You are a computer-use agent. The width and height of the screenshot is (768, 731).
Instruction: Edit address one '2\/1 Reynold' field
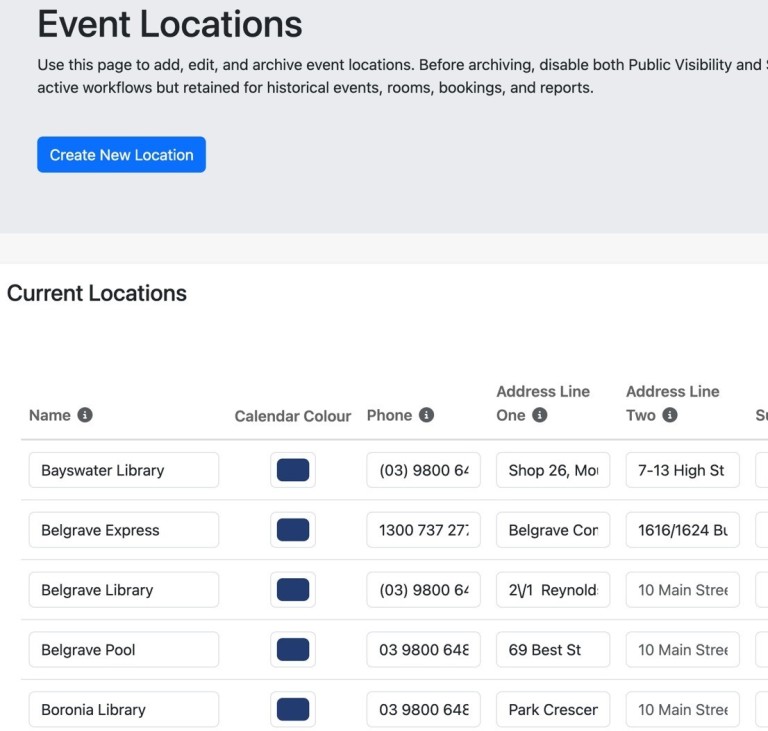553,589
